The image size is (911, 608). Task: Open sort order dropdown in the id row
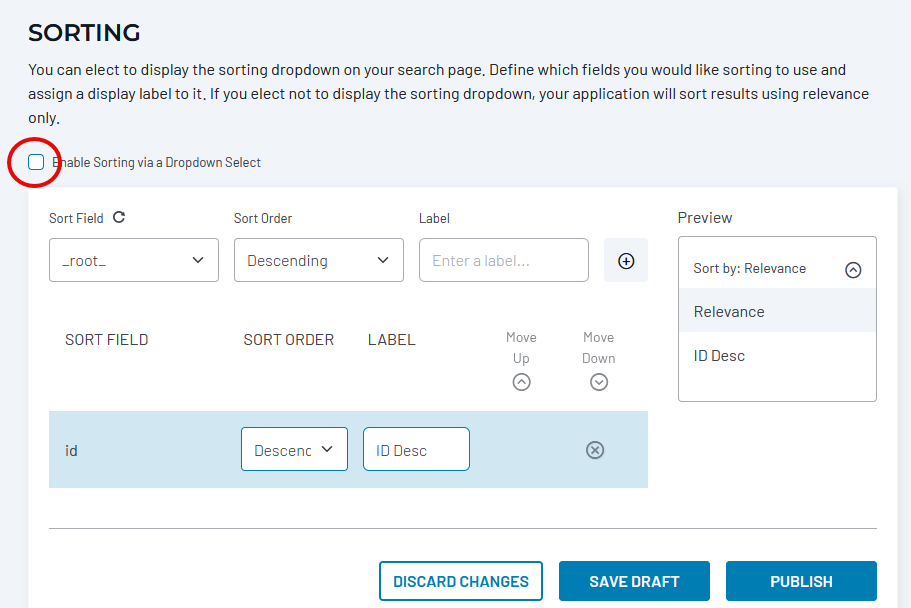point(294,450)
